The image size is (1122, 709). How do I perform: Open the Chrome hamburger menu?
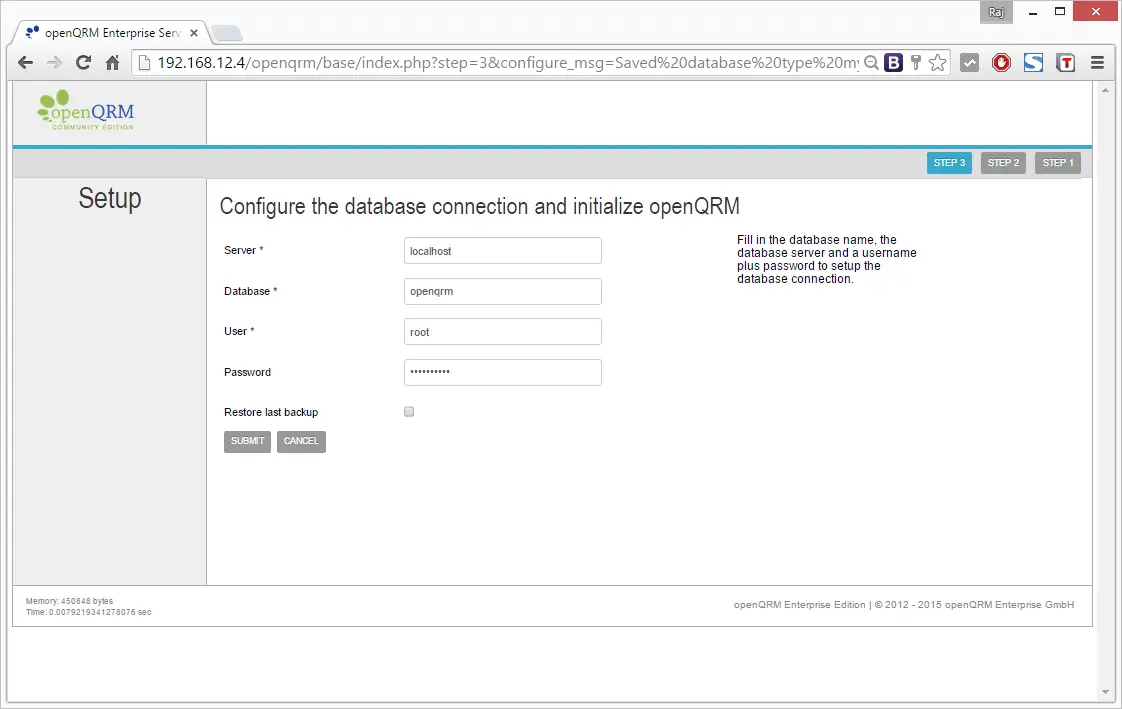point(1097,63)
